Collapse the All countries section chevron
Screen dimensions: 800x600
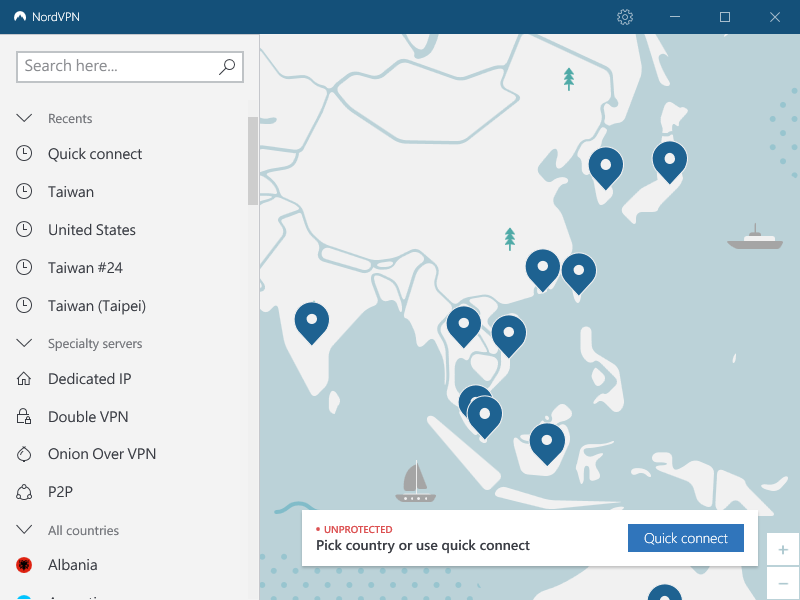point(24,530)
